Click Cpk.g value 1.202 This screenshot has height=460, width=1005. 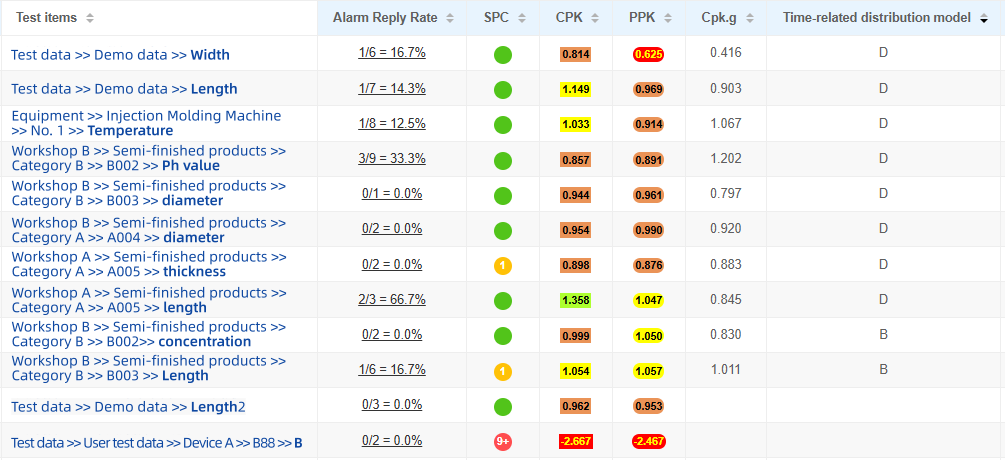tap(726, 158)
